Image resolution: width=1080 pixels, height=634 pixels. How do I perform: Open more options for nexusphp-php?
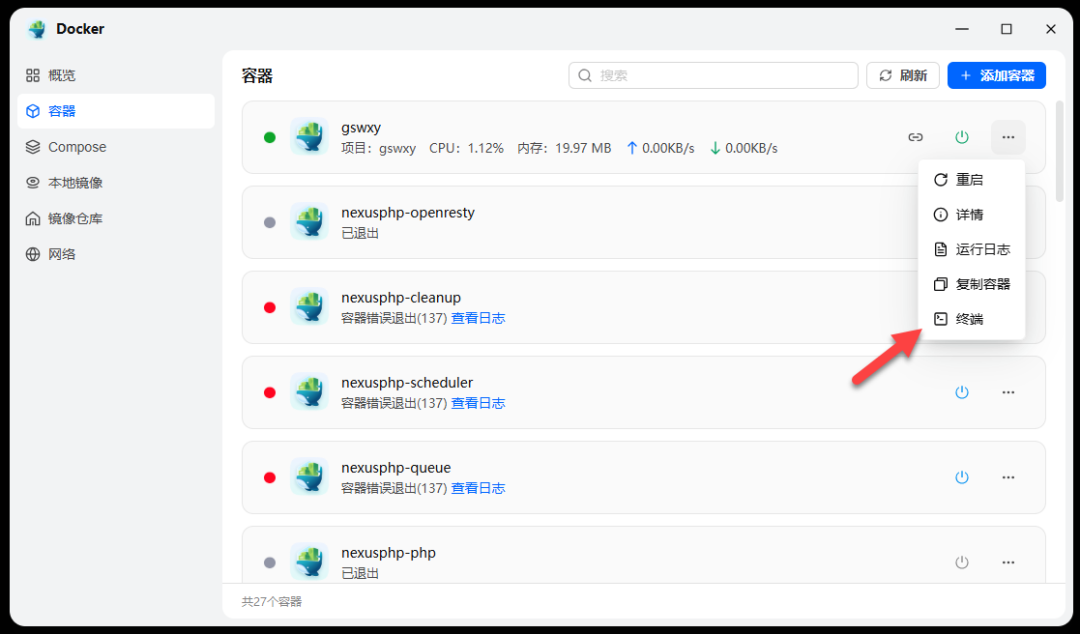[1008, 562]
